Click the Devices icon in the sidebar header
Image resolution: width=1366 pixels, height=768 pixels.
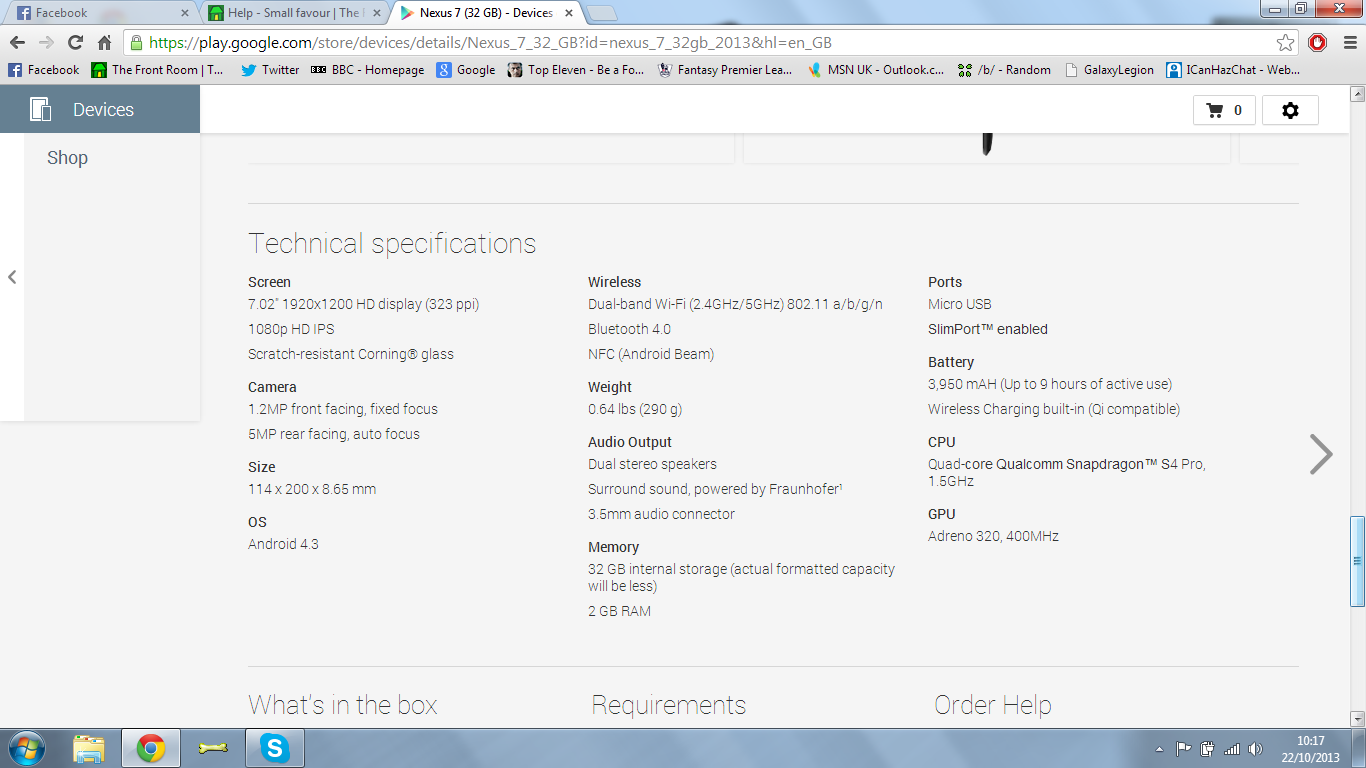(x=40, y=109)
